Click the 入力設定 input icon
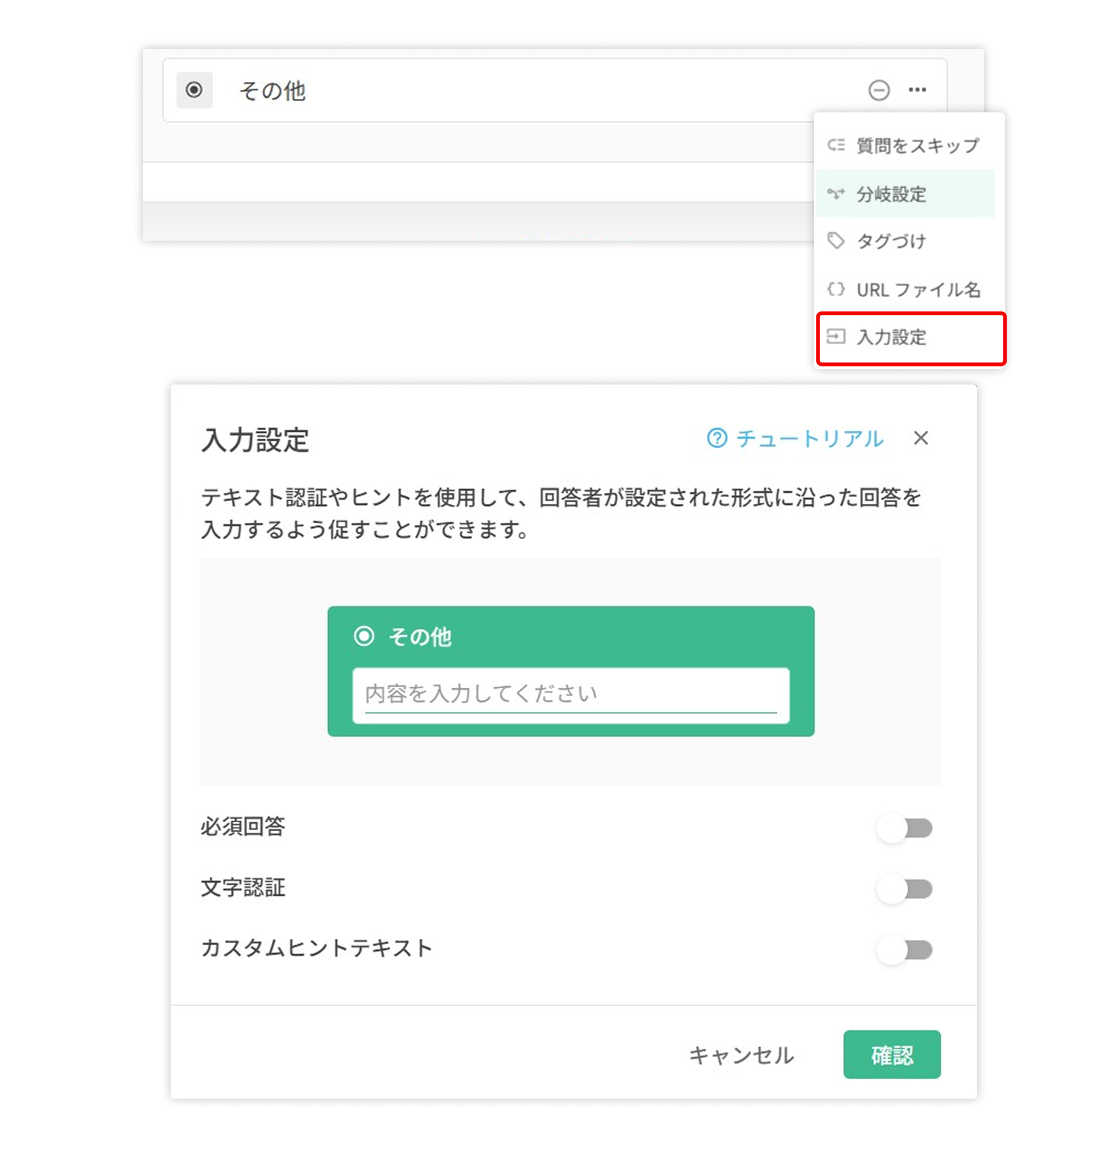The image size is (1110, 1155). click(836, 337)
